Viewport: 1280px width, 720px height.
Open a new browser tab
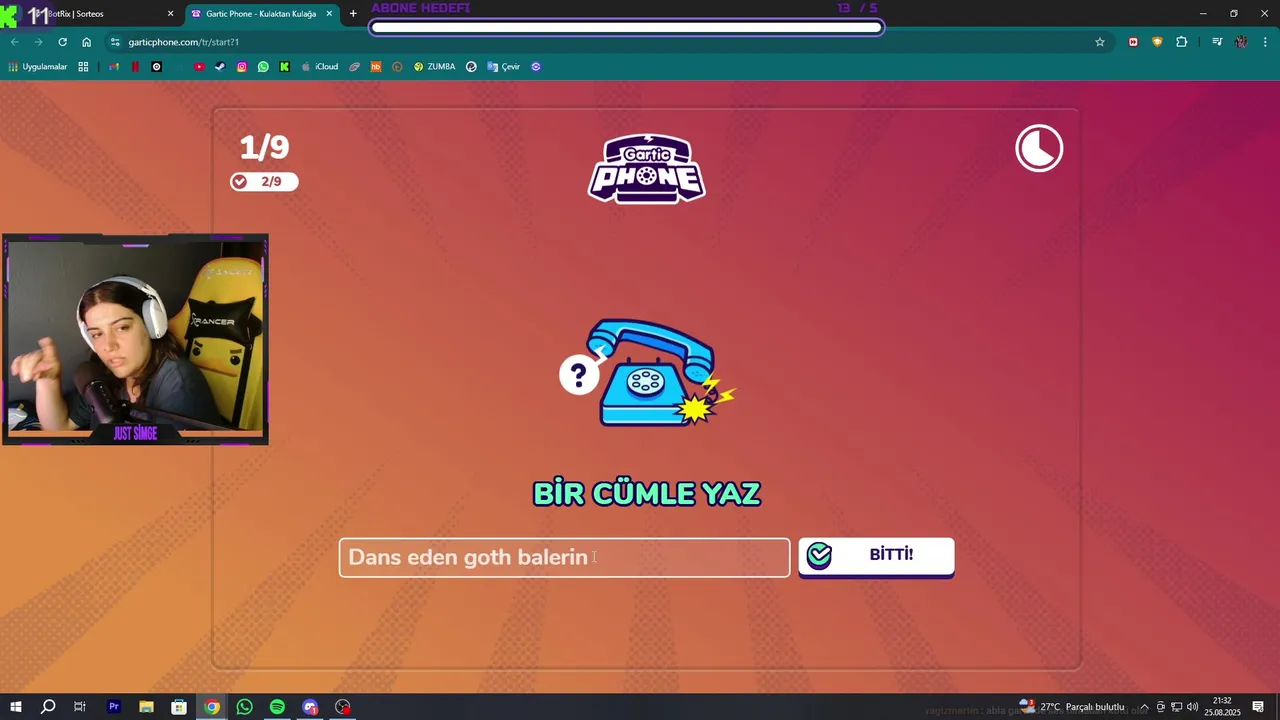(352, 14)
